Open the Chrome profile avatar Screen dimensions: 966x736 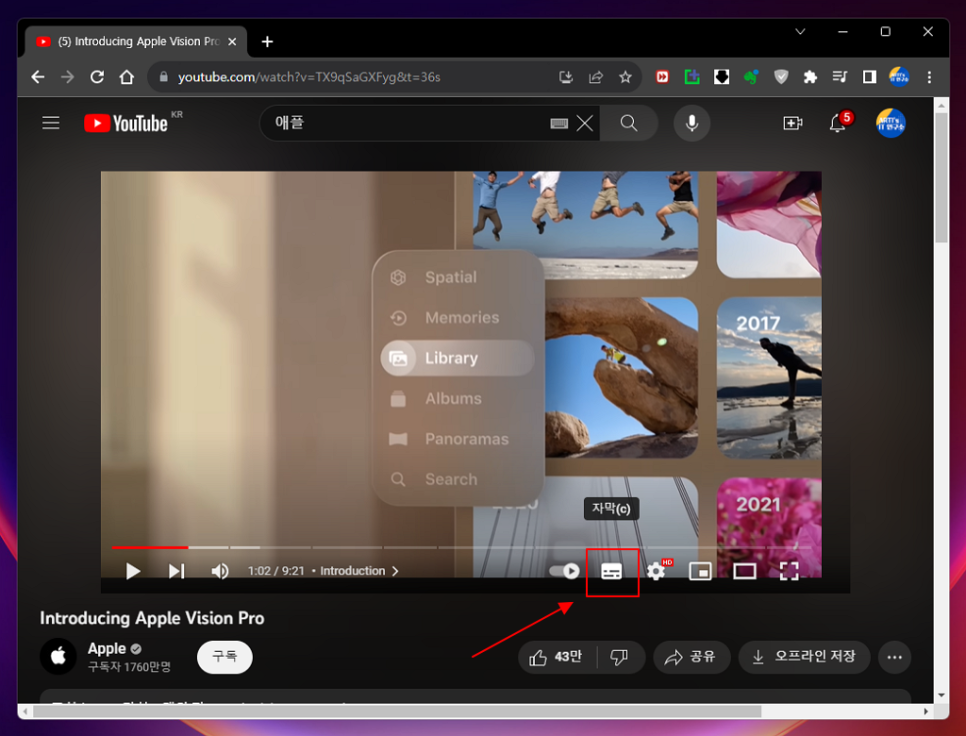pos(899,77)
